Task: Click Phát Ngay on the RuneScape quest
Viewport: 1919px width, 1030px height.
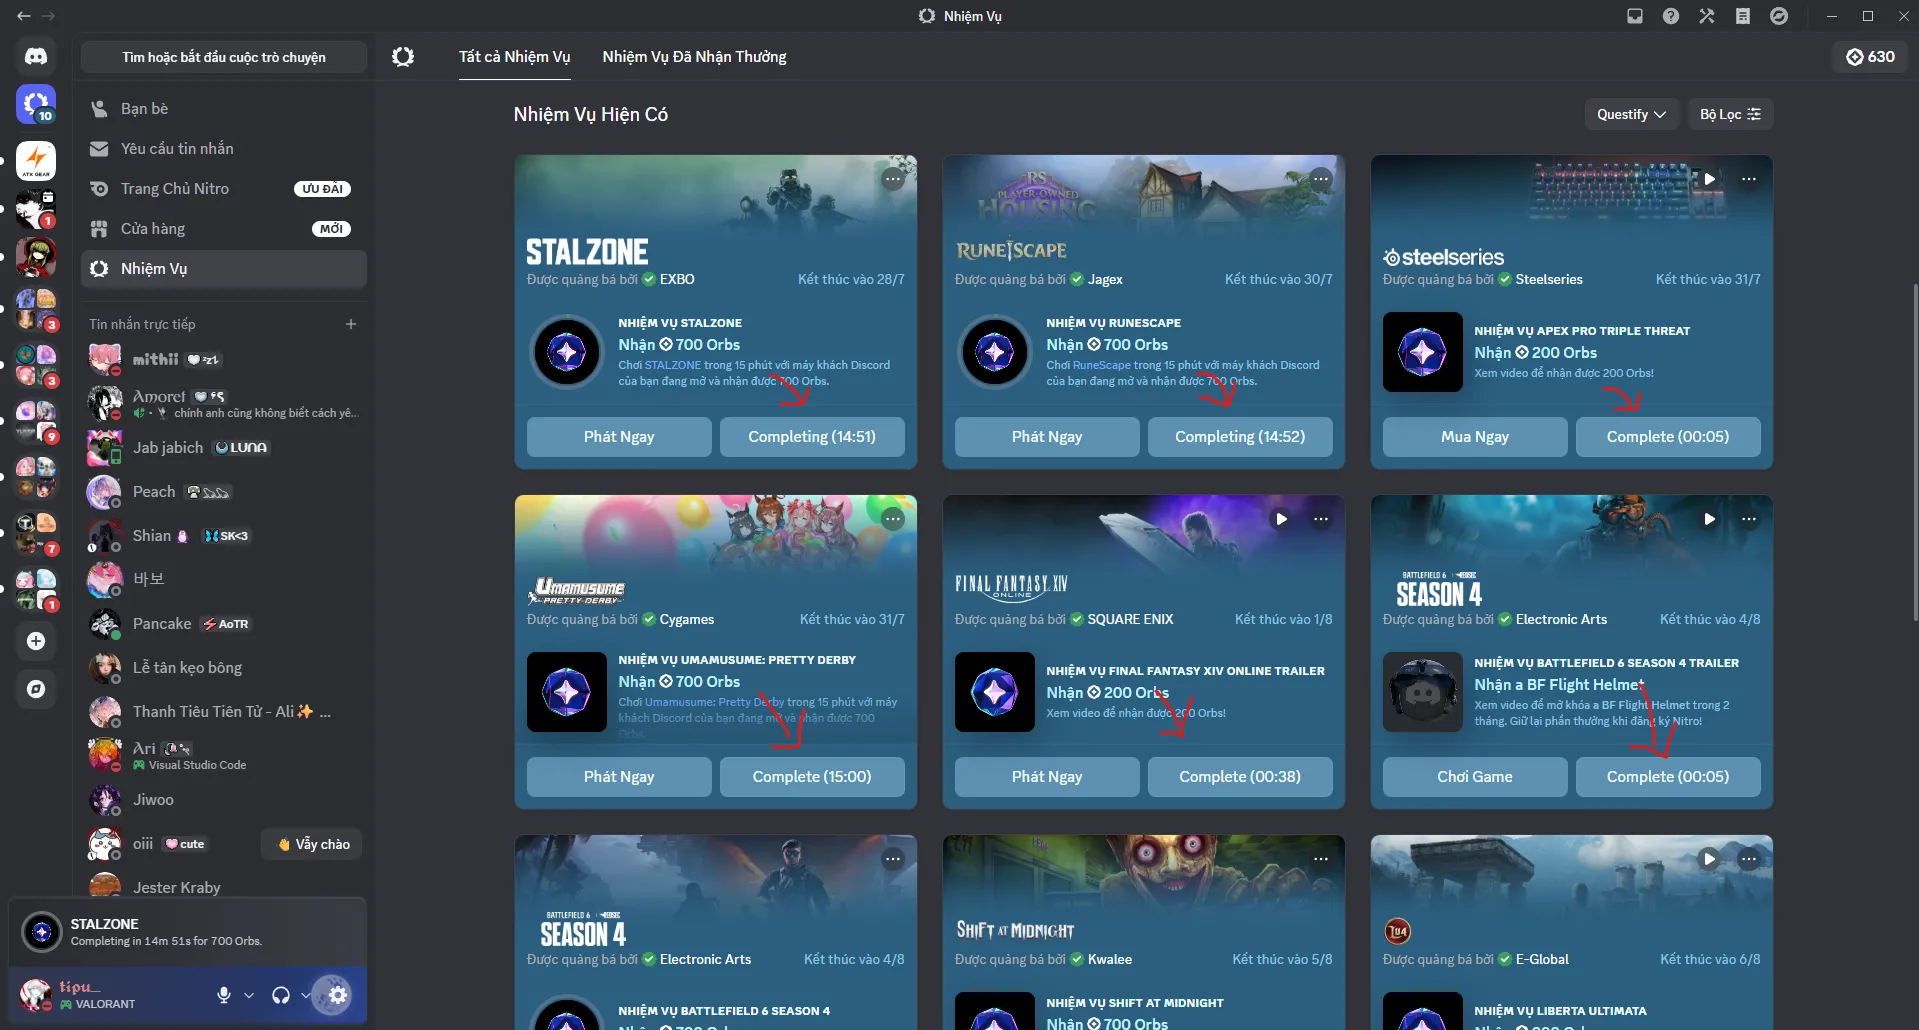Action: pyautogui.click(x=1047, y=437)
